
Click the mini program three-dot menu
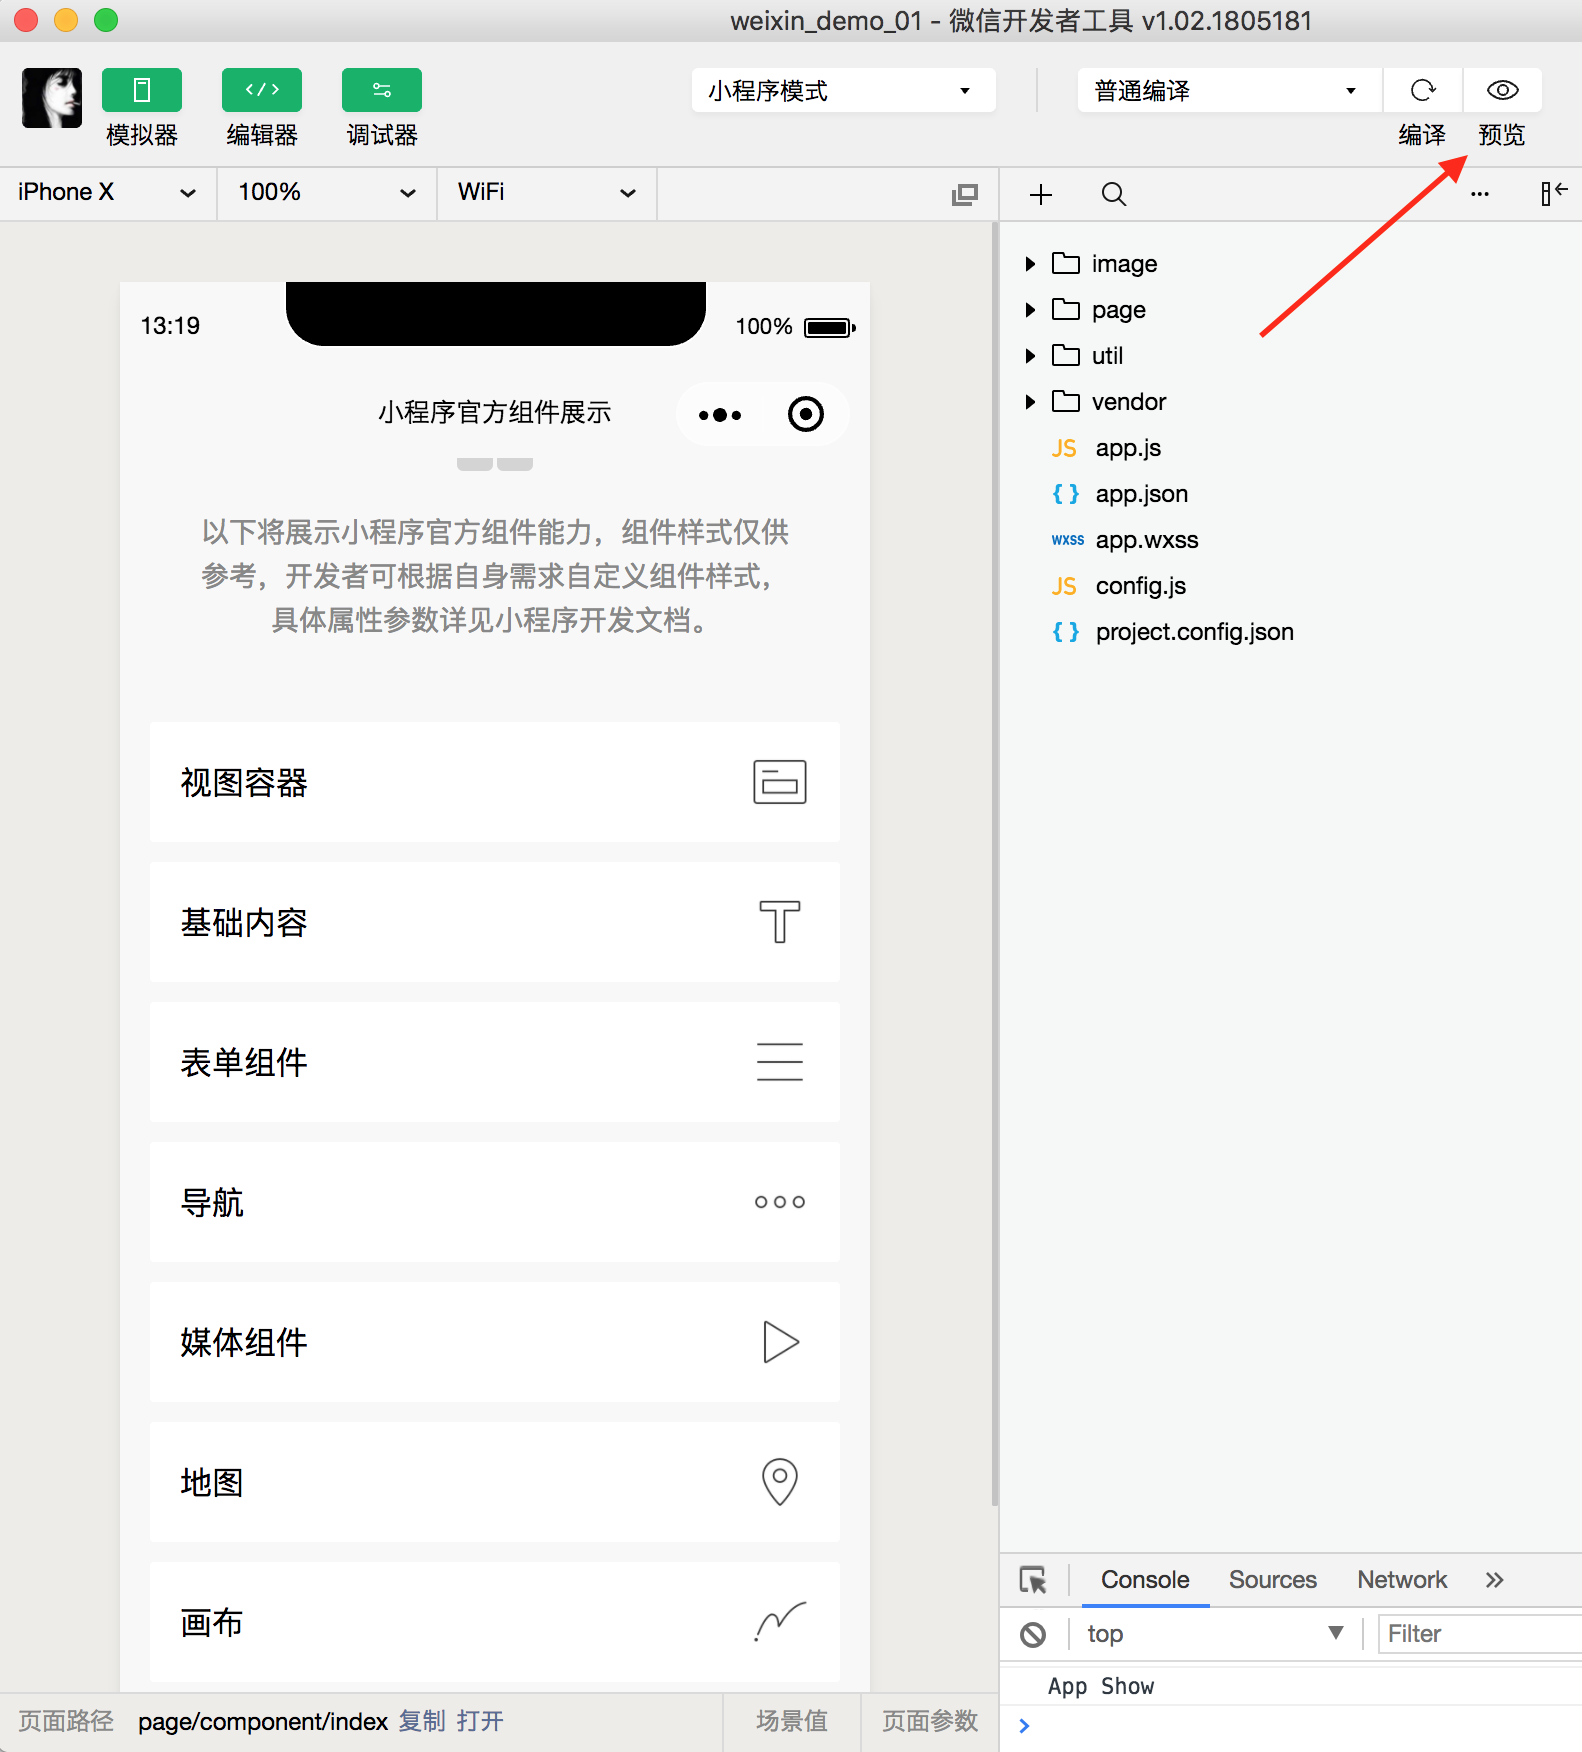(x=720, y=414)
